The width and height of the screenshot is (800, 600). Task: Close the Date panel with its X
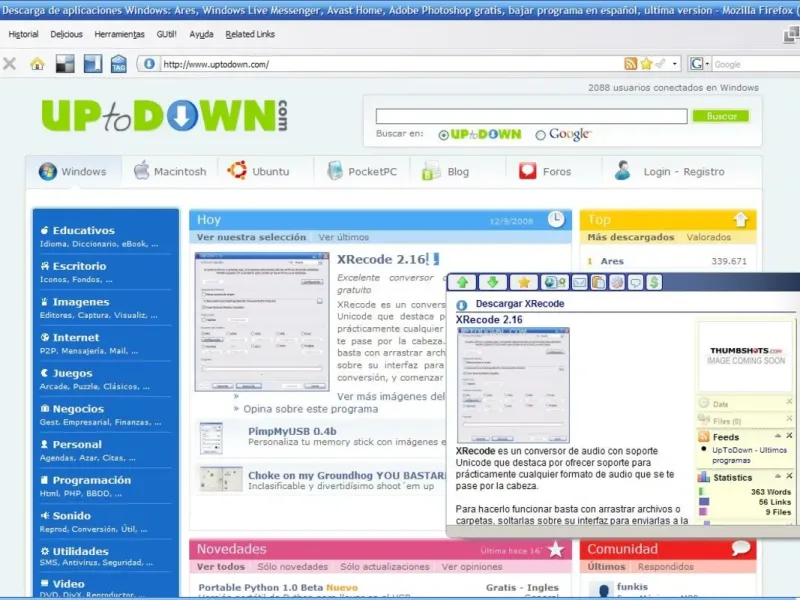point(789,402)
